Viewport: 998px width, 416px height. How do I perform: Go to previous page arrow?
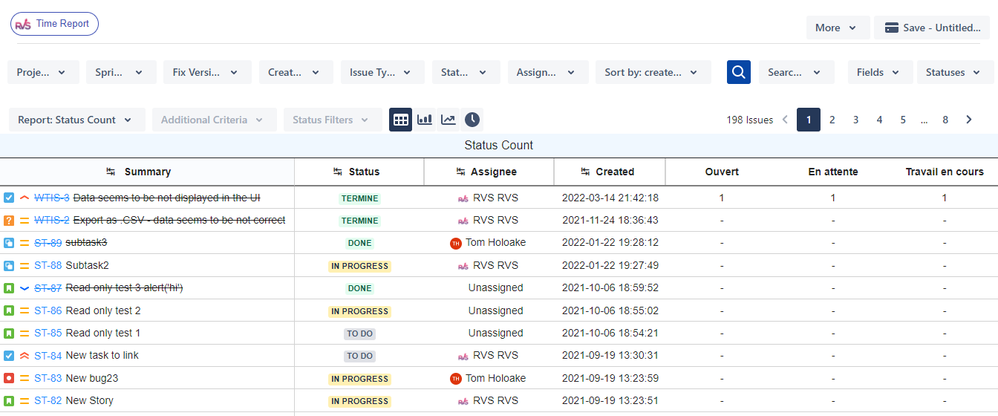coord(785,120)
